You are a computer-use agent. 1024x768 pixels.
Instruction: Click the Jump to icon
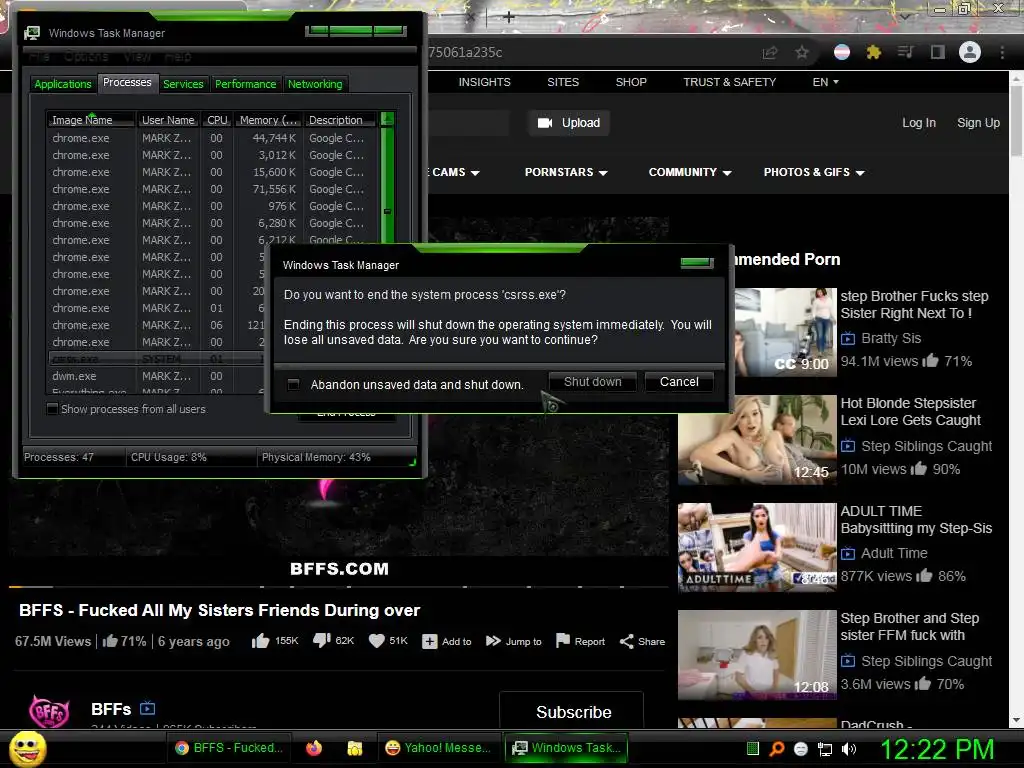tap(493, 641)
